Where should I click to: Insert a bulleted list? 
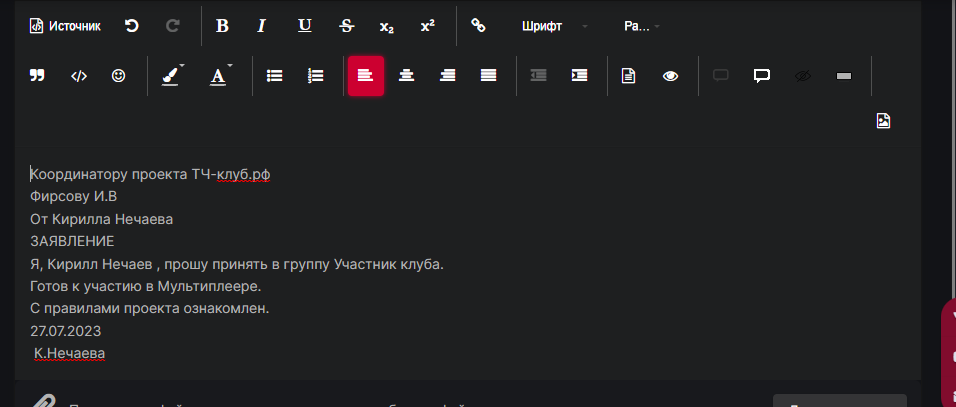pyautogui.click(x=274, y=75)
